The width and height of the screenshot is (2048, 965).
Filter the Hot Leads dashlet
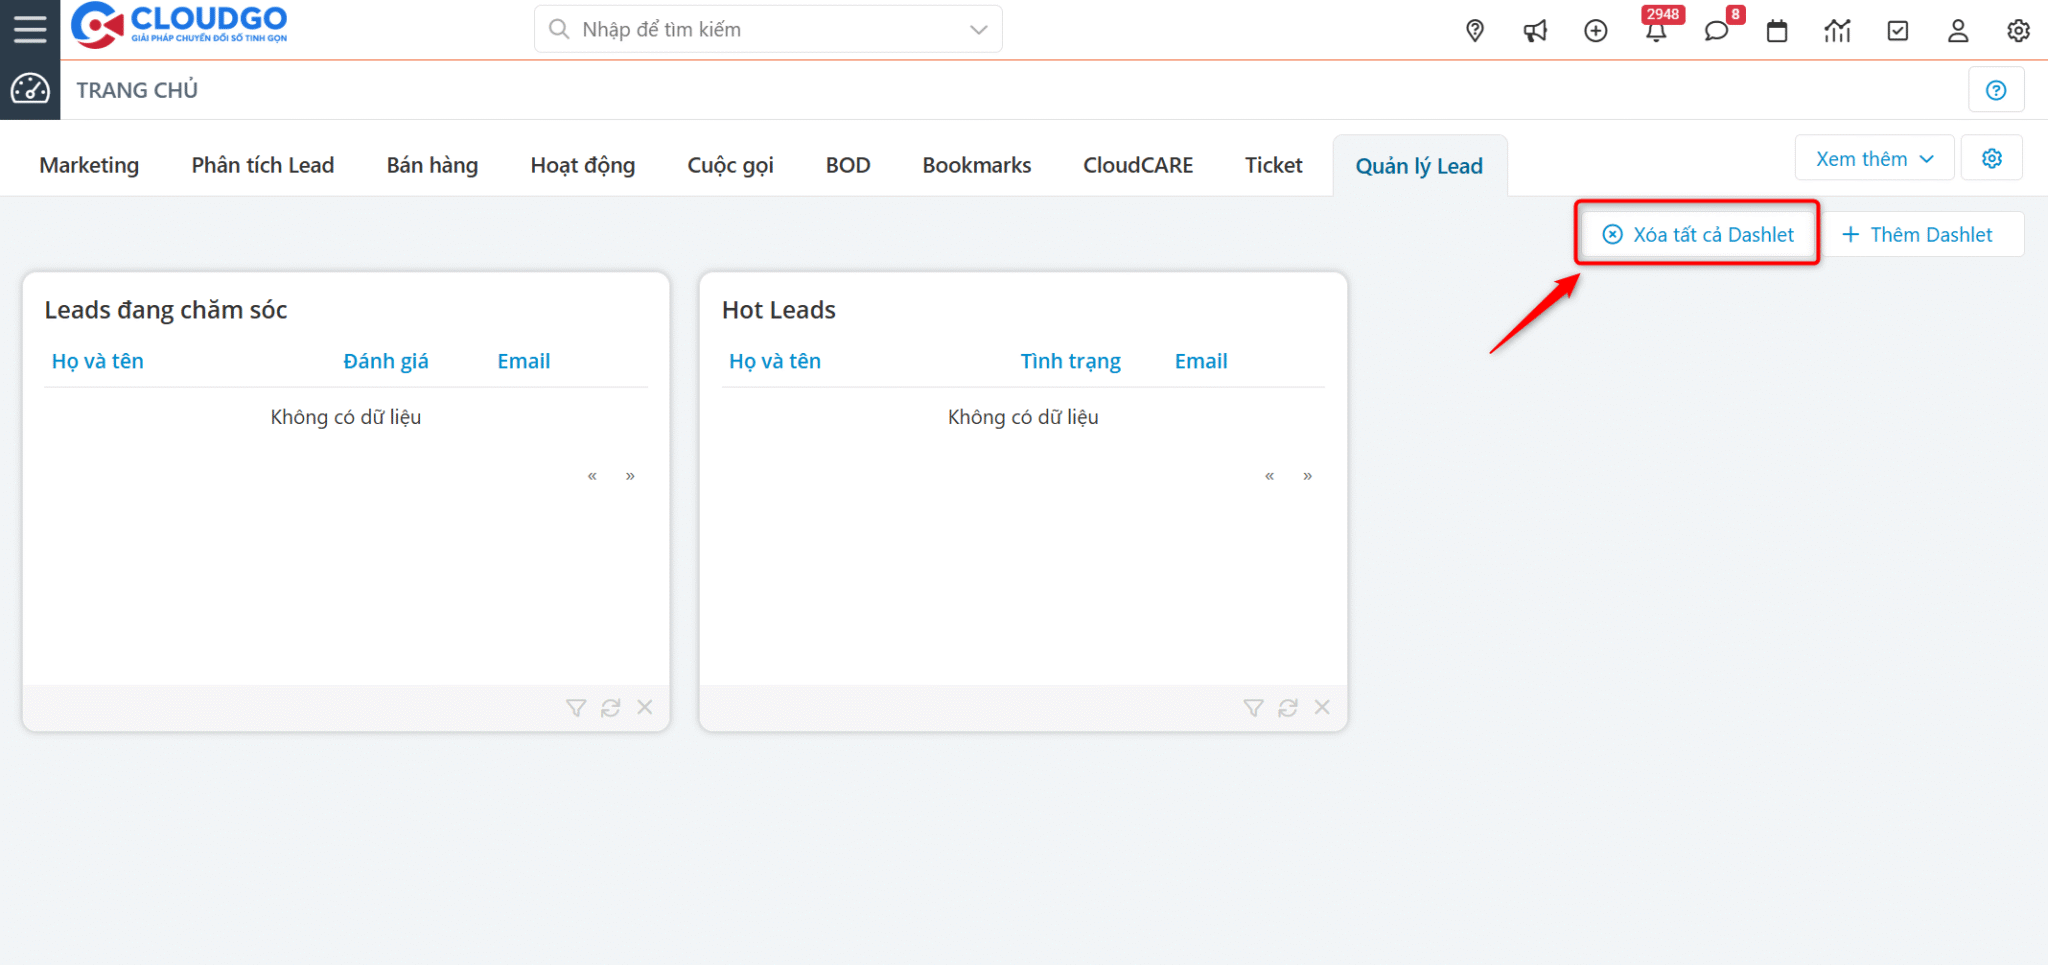(x=1253, y=708)
